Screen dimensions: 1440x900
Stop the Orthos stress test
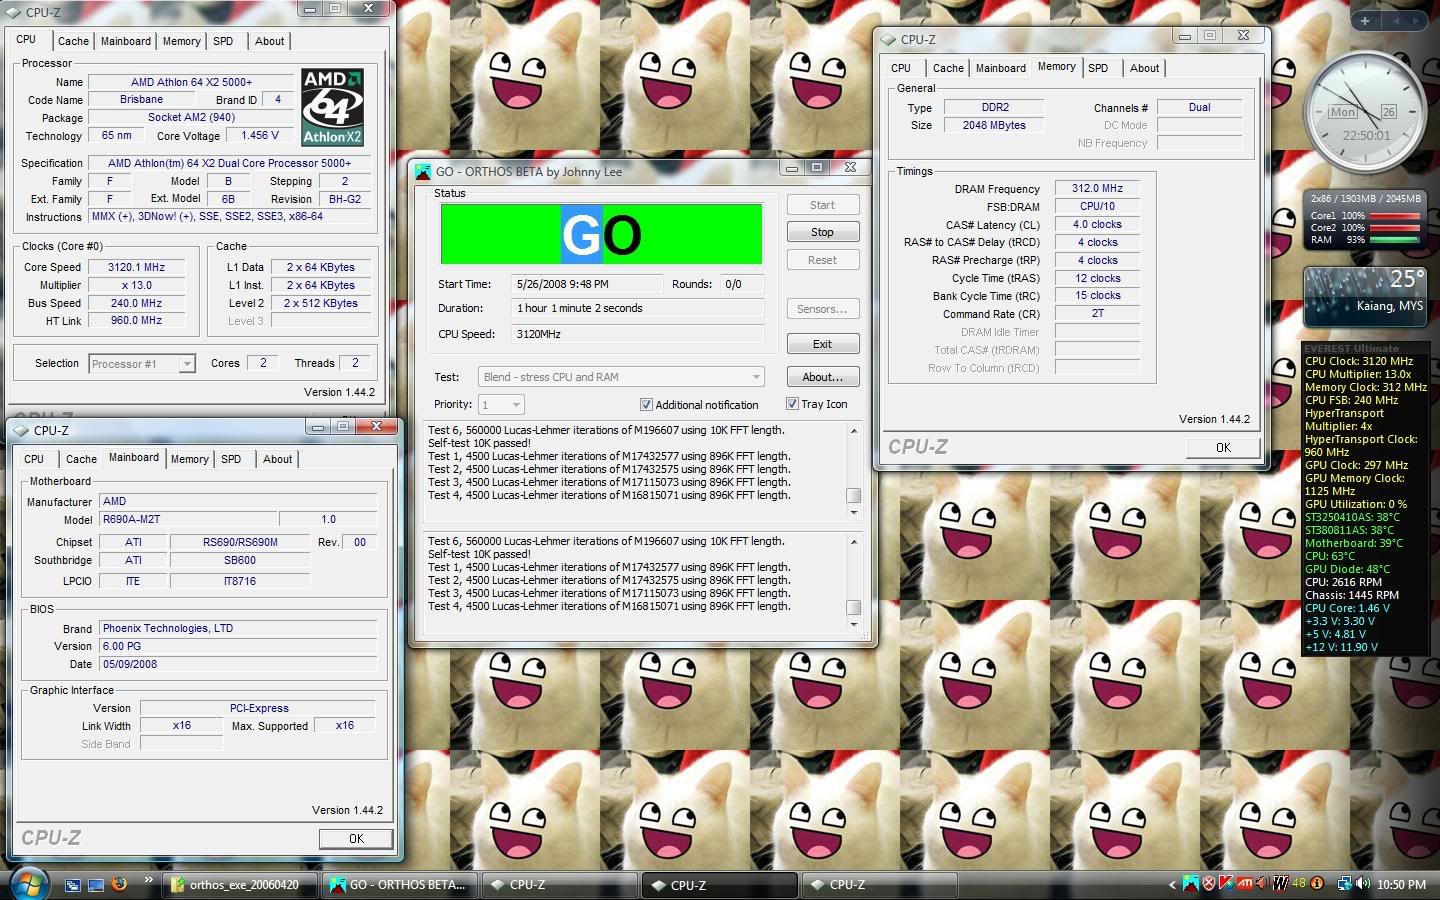822,232
